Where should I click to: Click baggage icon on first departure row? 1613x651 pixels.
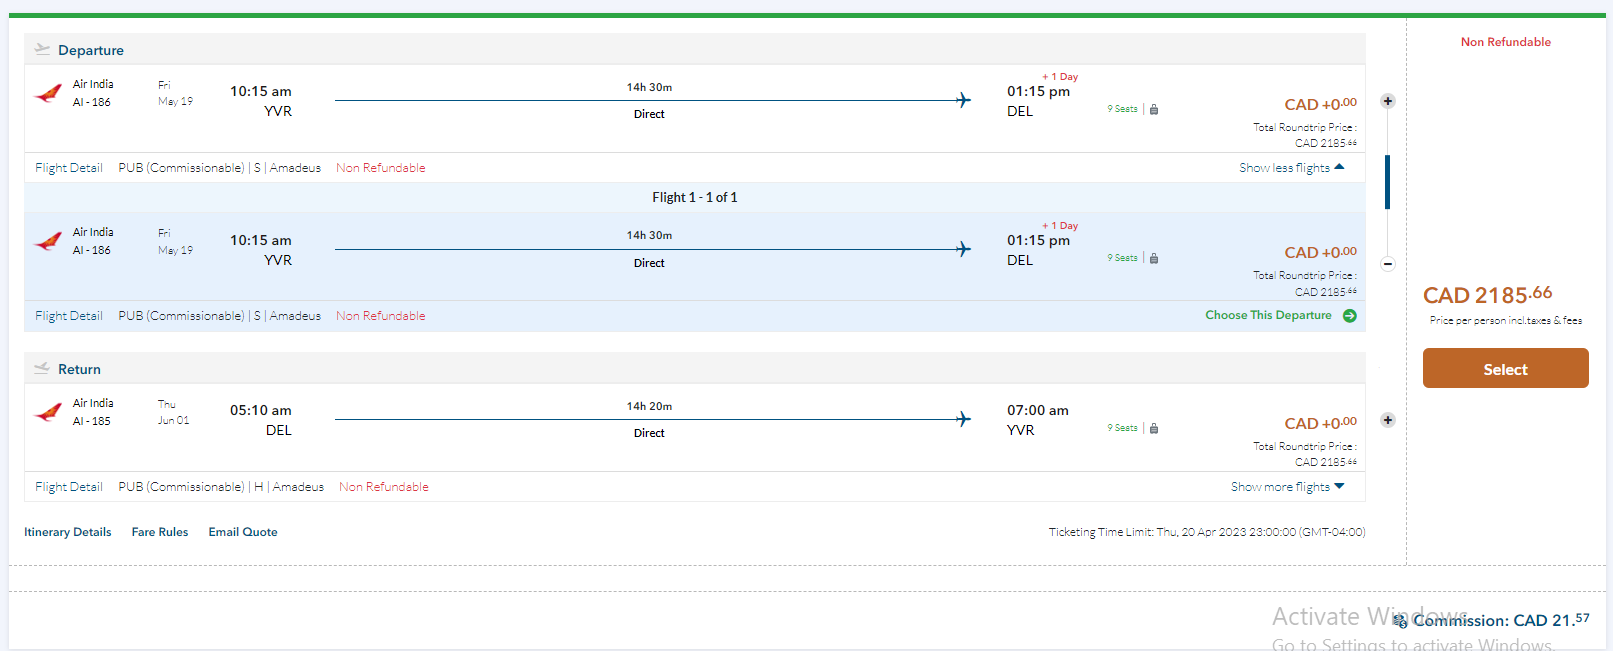pyautogui.click(x=1154, y=110)
